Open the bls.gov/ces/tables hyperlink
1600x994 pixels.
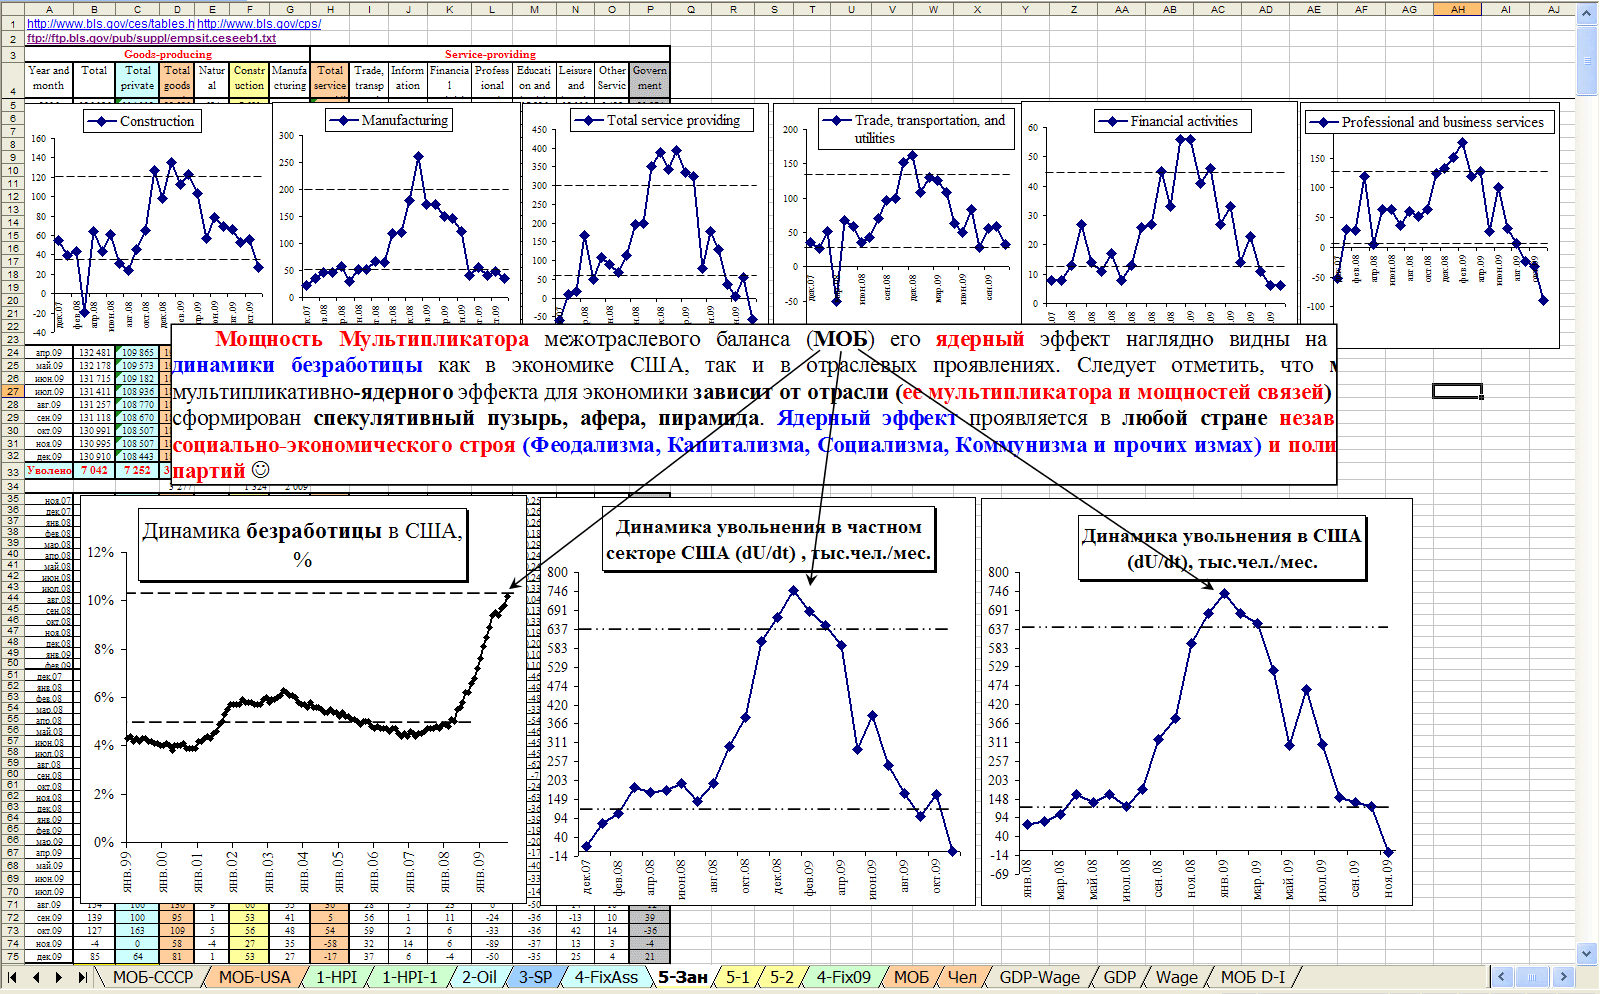(110, 24)
